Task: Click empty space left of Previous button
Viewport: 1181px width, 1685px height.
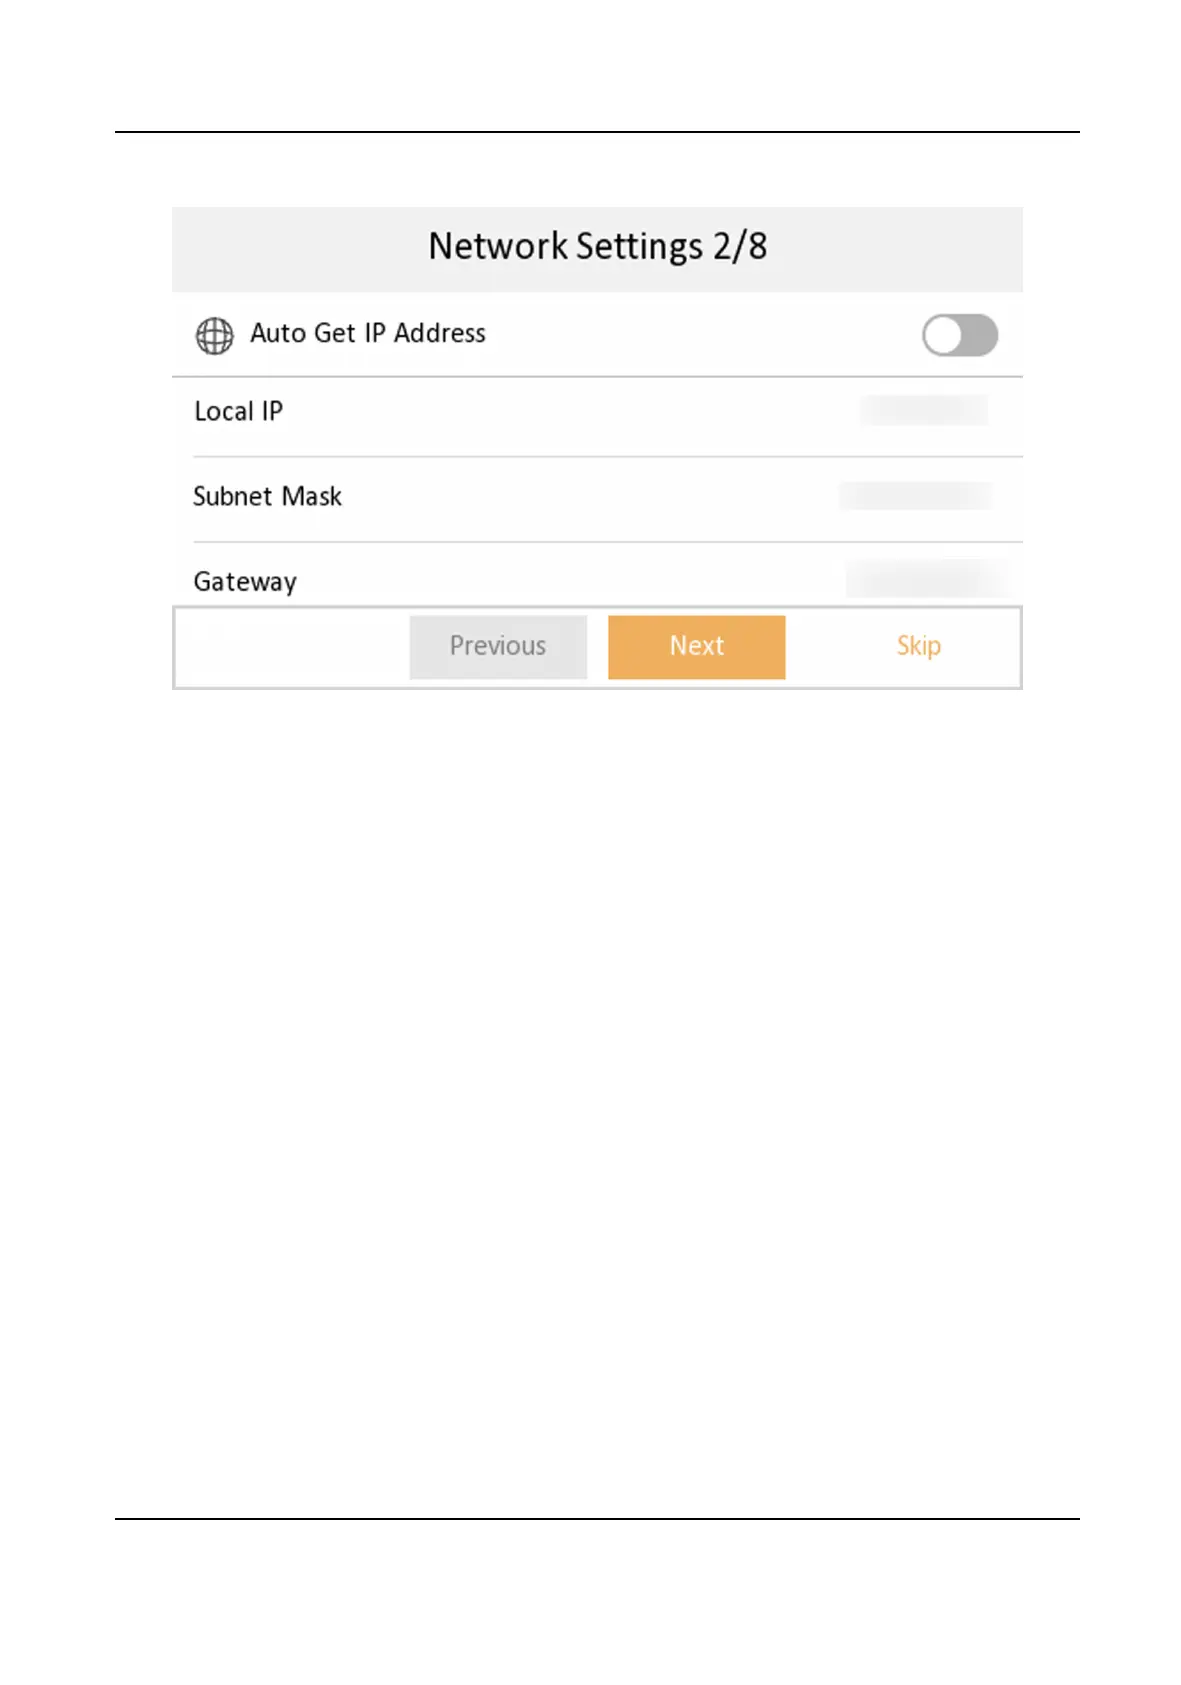Action: coord(291,647)
